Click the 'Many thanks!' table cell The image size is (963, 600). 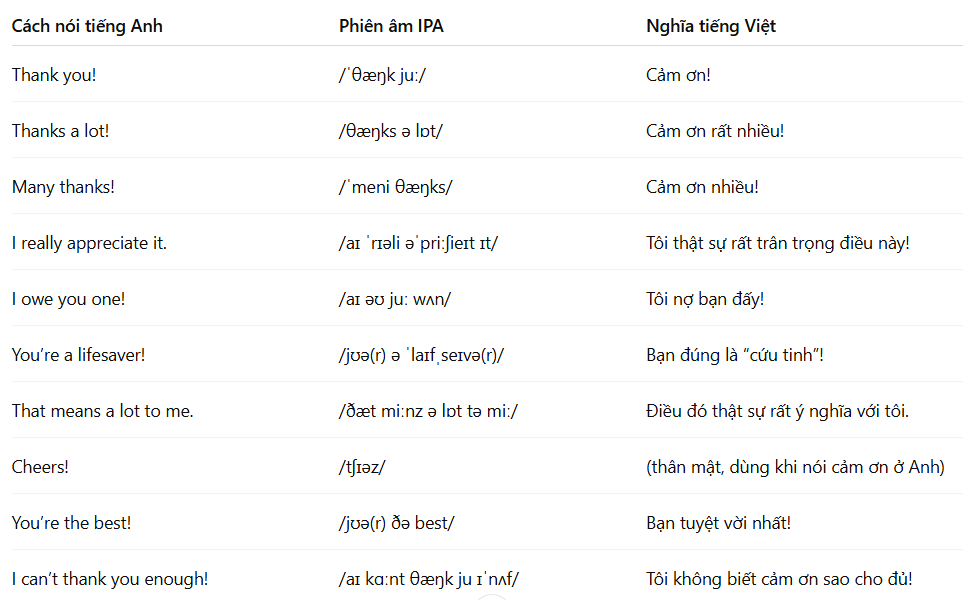point(63,187)
